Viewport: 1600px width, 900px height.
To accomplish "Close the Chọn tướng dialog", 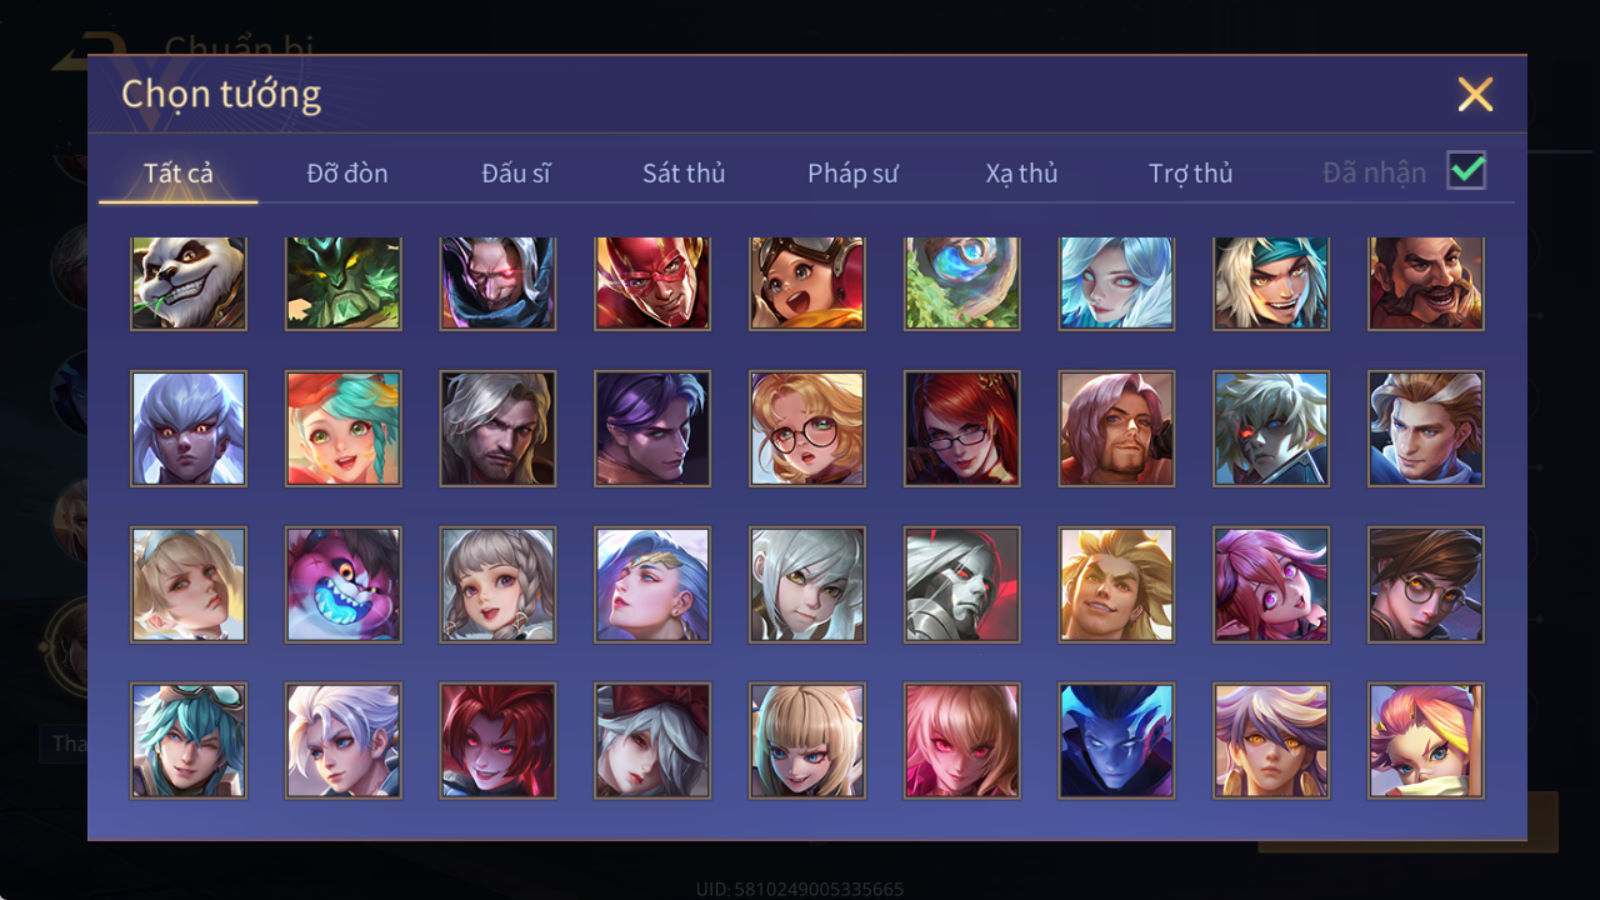I will pyautogui.click(x=1475, y=95).
